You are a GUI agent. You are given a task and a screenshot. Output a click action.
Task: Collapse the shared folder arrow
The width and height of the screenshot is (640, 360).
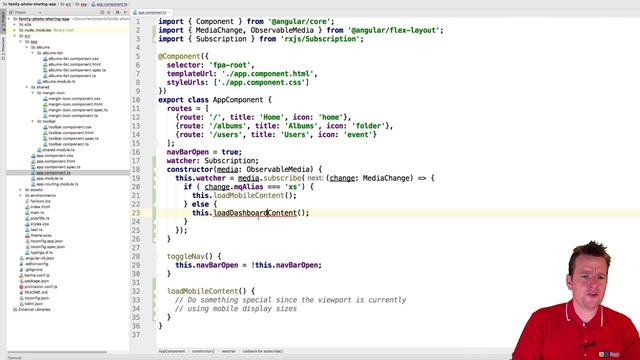pos(27,87)
